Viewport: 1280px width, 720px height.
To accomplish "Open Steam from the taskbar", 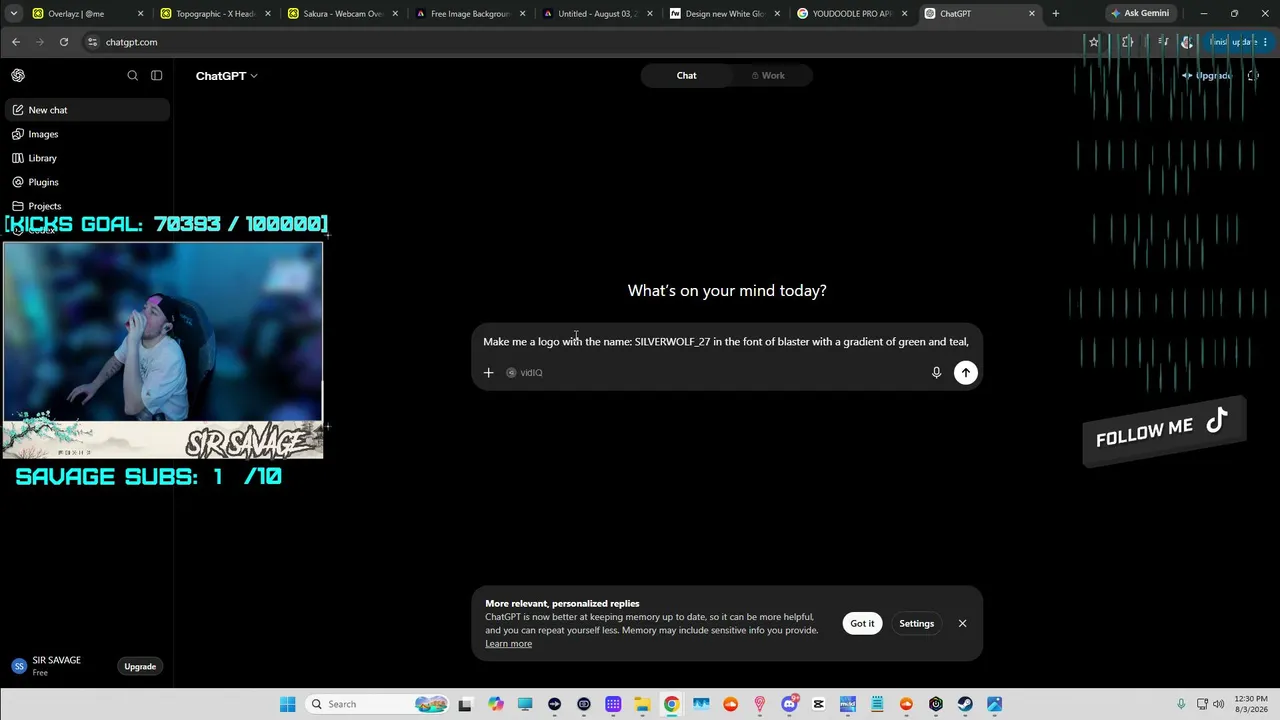I will [x=965, y=704].
